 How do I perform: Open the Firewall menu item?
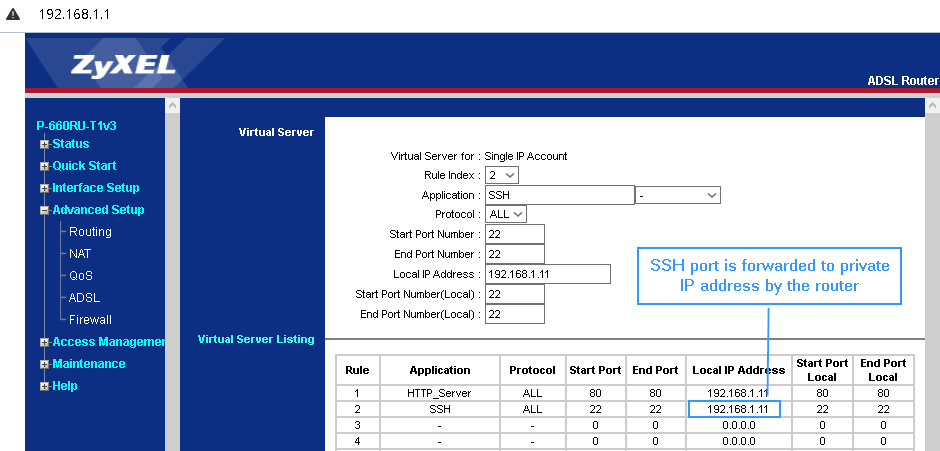(x=91, y=320)
